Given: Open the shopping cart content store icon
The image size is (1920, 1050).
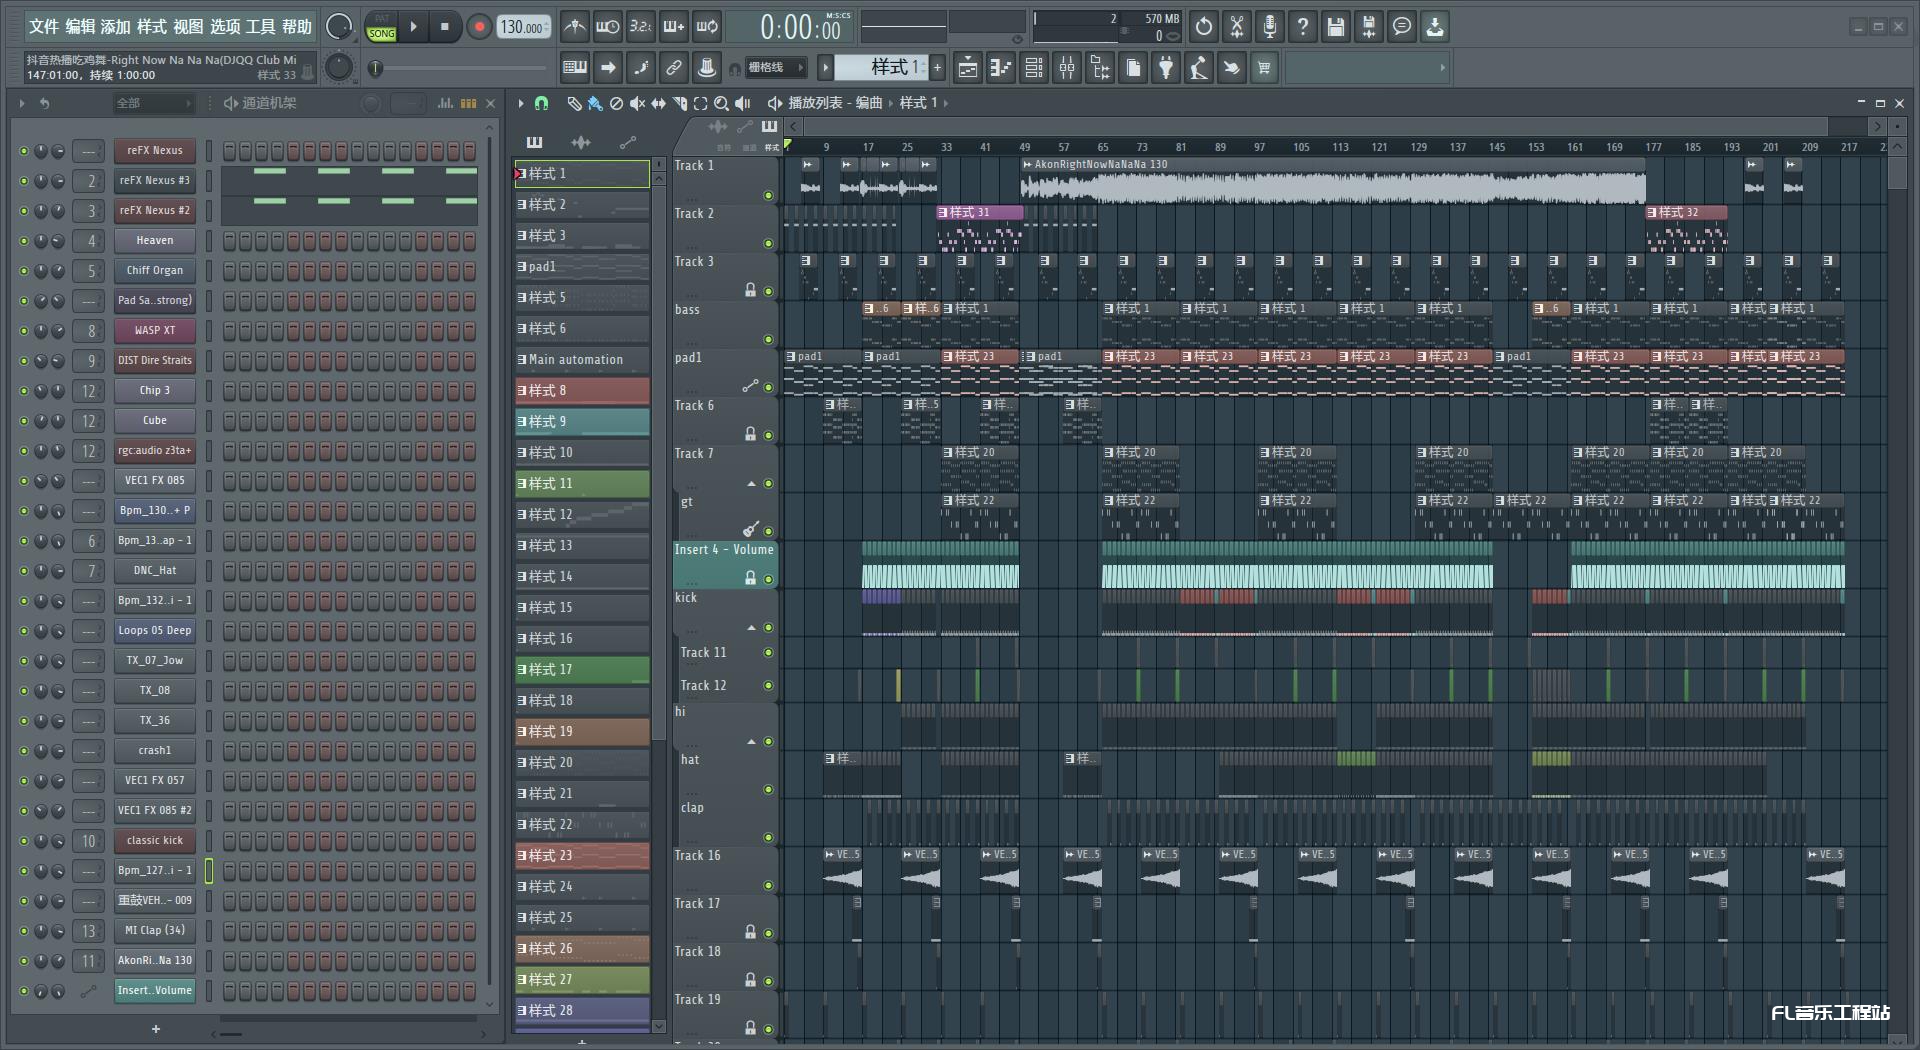Looking at the screenshot, I should (x=1265, y=68).
